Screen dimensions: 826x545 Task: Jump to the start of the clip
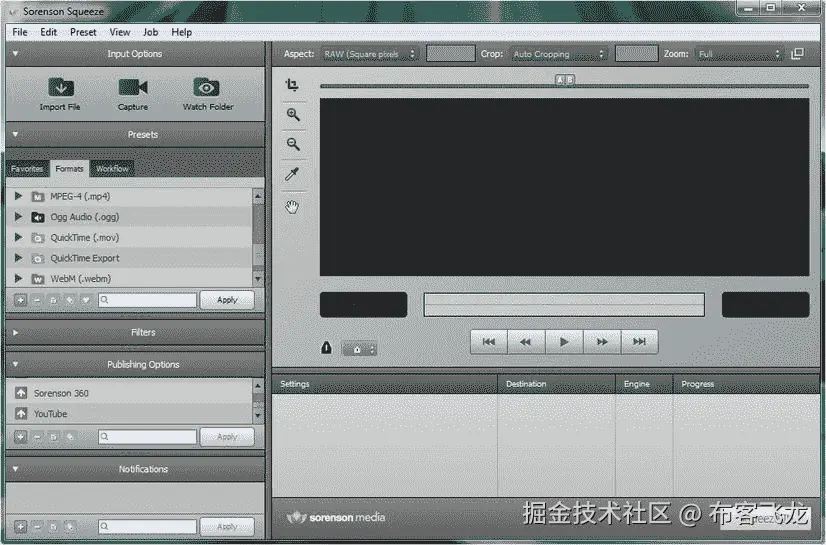click(x=489, y=342)
